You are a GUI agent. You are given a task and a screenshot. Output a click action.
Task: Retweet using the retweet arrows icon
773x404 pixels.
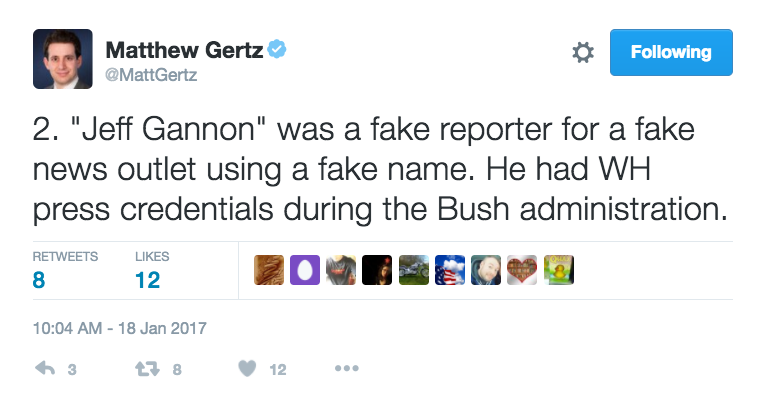click(x=144, y=369)
